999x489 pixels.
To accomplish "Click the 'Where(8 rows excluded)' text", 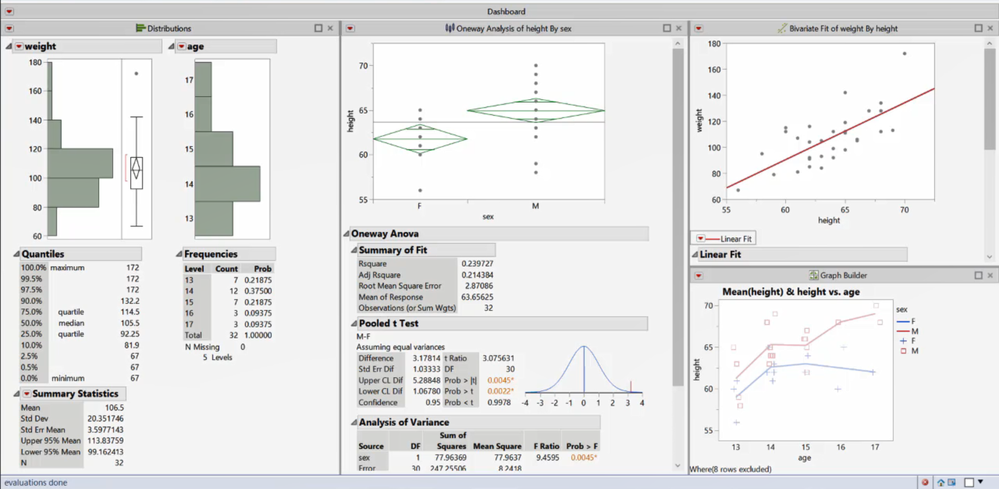I will point(731,469).
